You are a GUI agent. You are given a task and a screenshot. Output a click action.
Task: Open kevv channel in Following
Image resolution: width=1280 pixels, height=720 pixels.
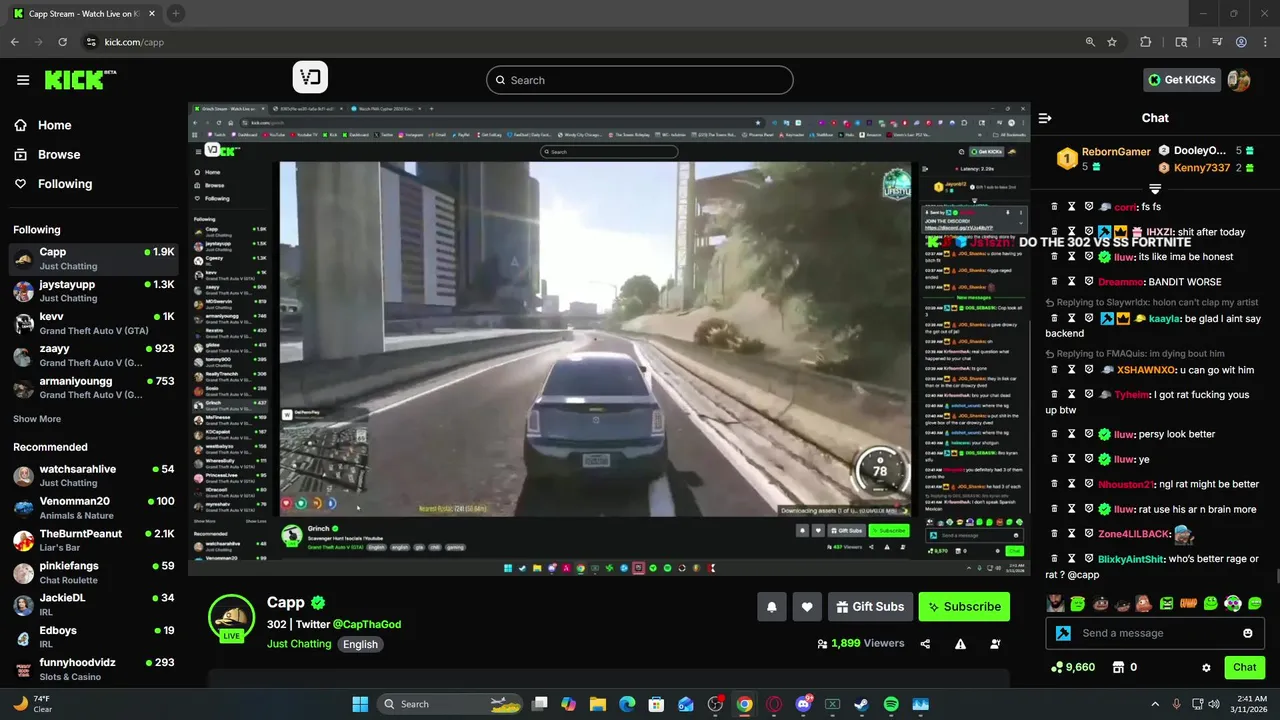(94, 323)
